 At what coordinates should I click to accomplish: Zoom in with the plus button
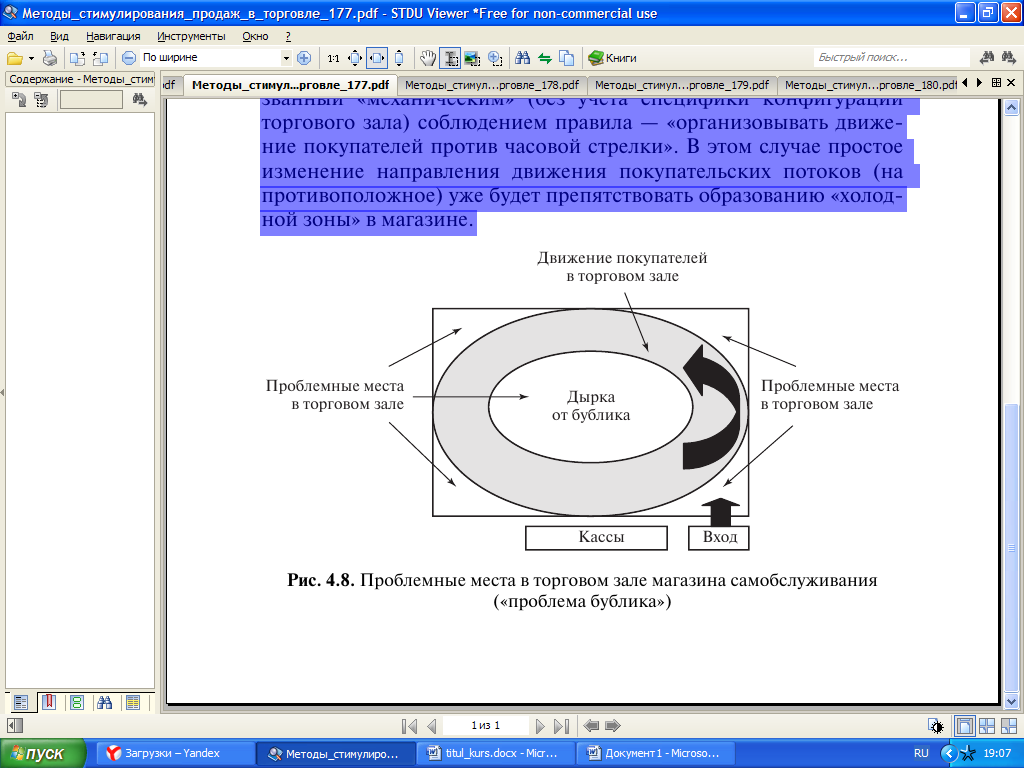pyautogui.click(x=304, y=58)
